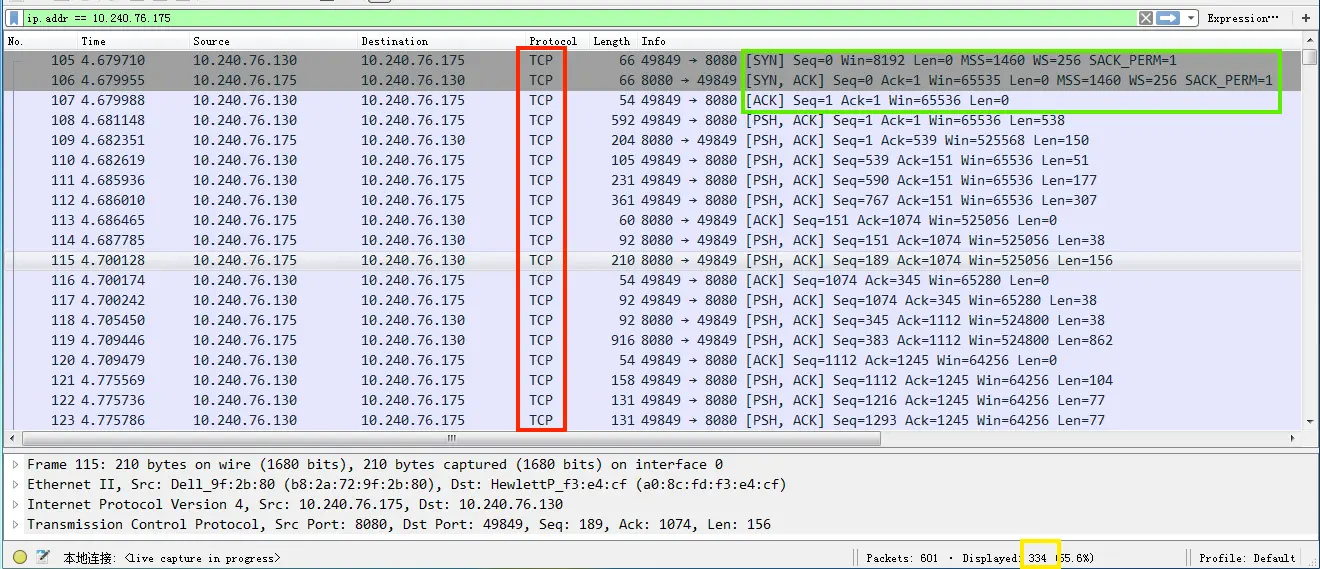Clear the display filter with X button
Image resolution: width=1320 pixels, height=569 pixels.
pyautogui.click(x=1146, y=18)
